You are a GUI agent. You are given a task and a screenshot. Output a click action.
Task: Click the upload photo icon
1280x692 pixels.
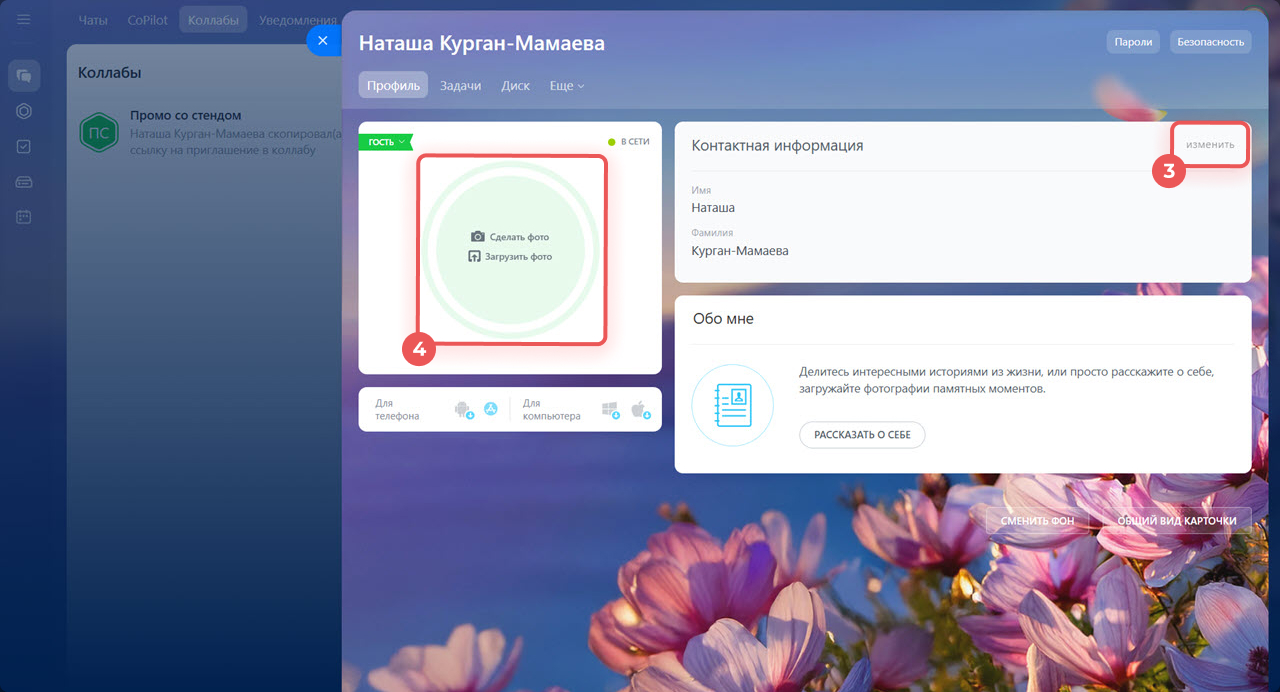476,257
